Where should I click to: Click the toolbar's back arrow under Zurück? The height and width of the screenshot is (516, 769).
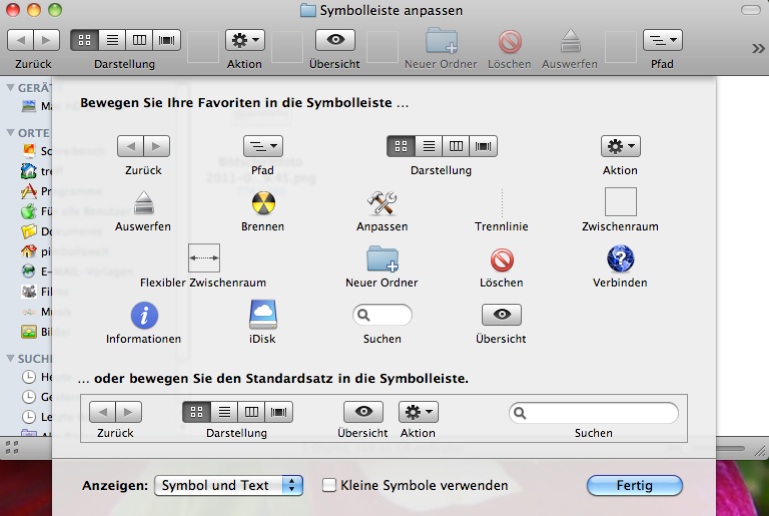coord(21,40)
